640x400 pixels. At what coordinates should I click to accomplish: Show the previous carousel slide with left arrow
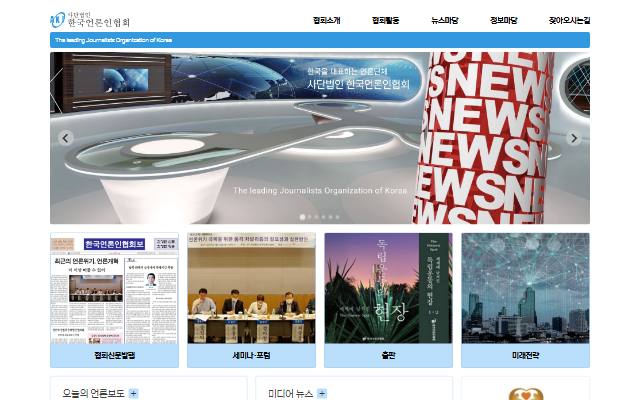[x=66, y=138]
